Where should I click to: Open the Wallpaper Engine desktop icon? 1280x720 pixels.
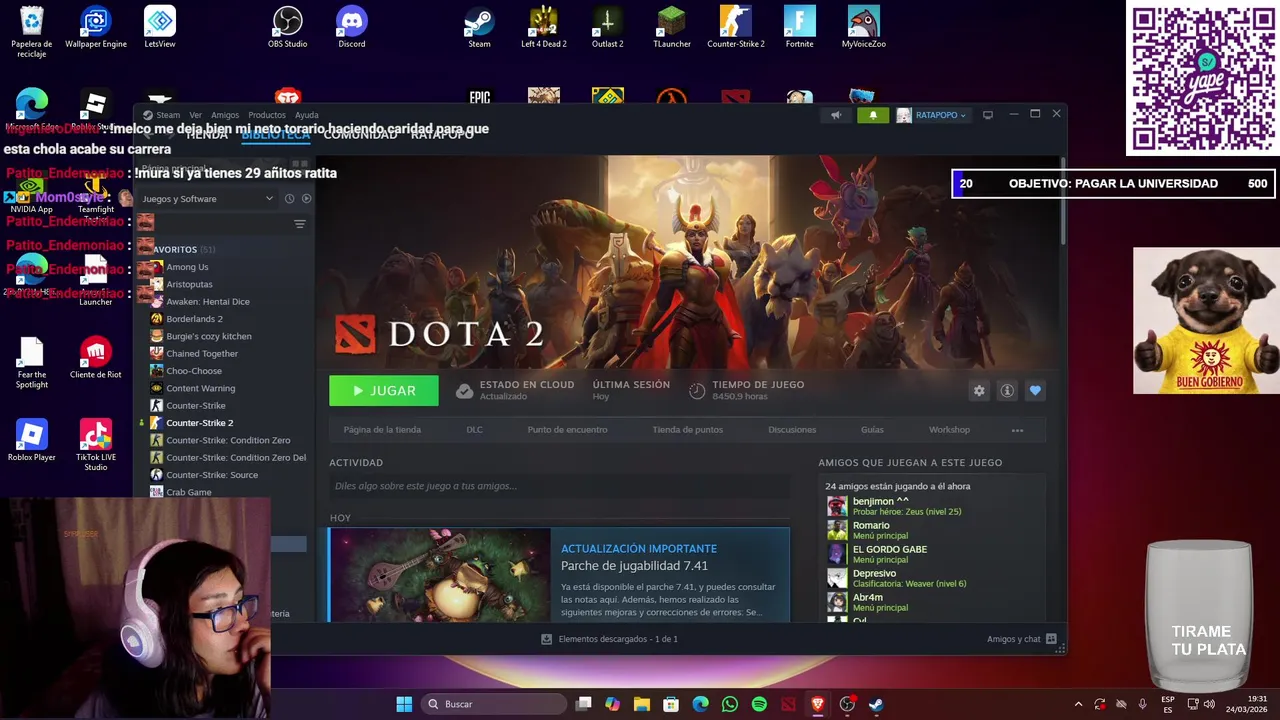pos(96,27)
